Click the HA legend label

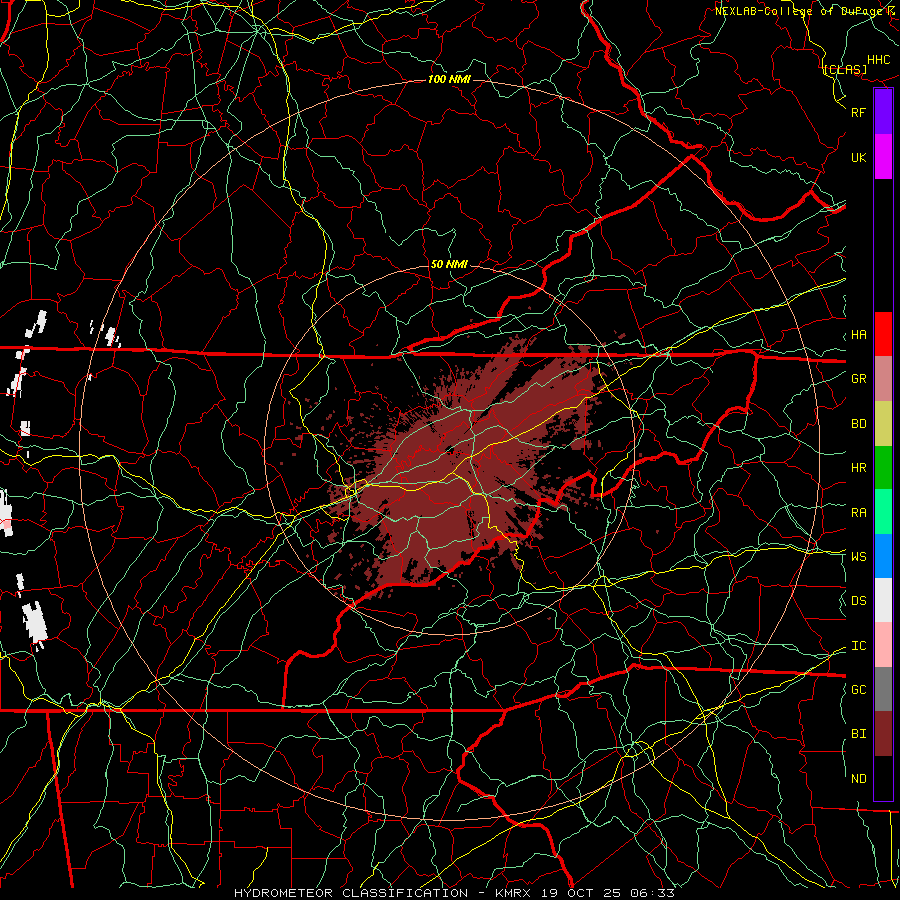click(x=858, y=335)
